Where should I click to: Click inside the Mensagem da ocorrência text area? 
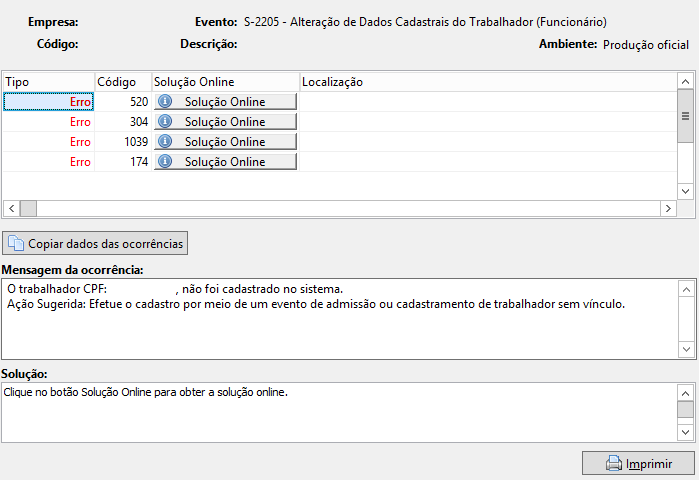(x=339, y=319)
